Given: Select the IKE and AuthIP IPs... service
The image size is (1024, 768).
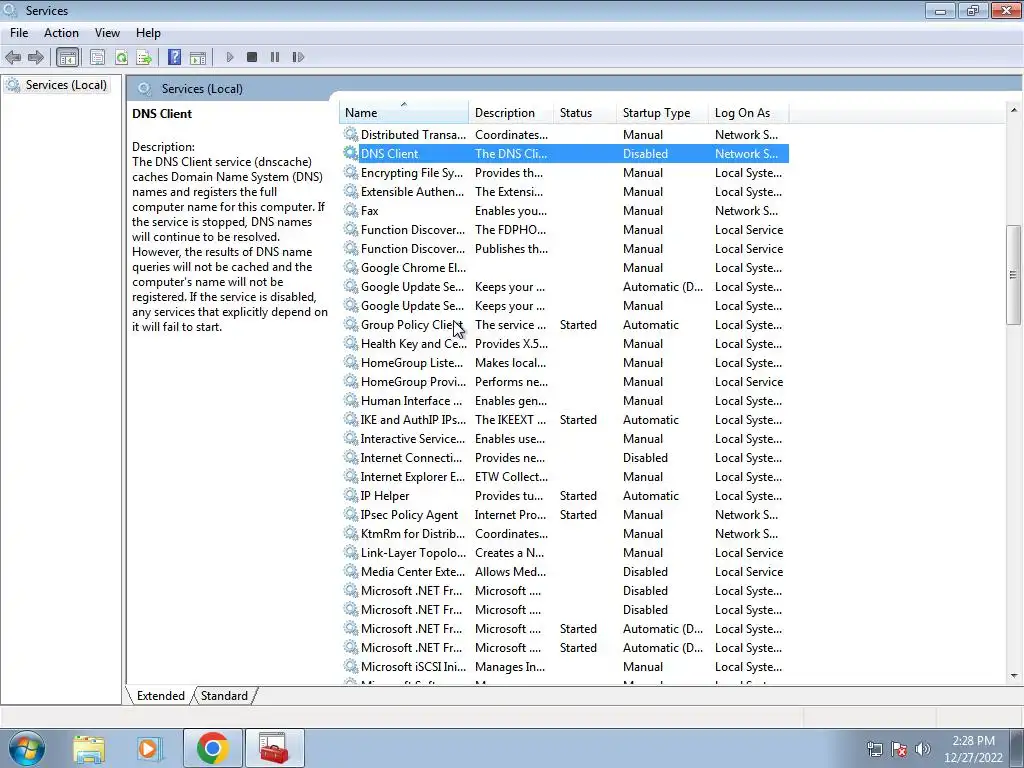Looking at the screenshot, I should (x=565, y=420).
